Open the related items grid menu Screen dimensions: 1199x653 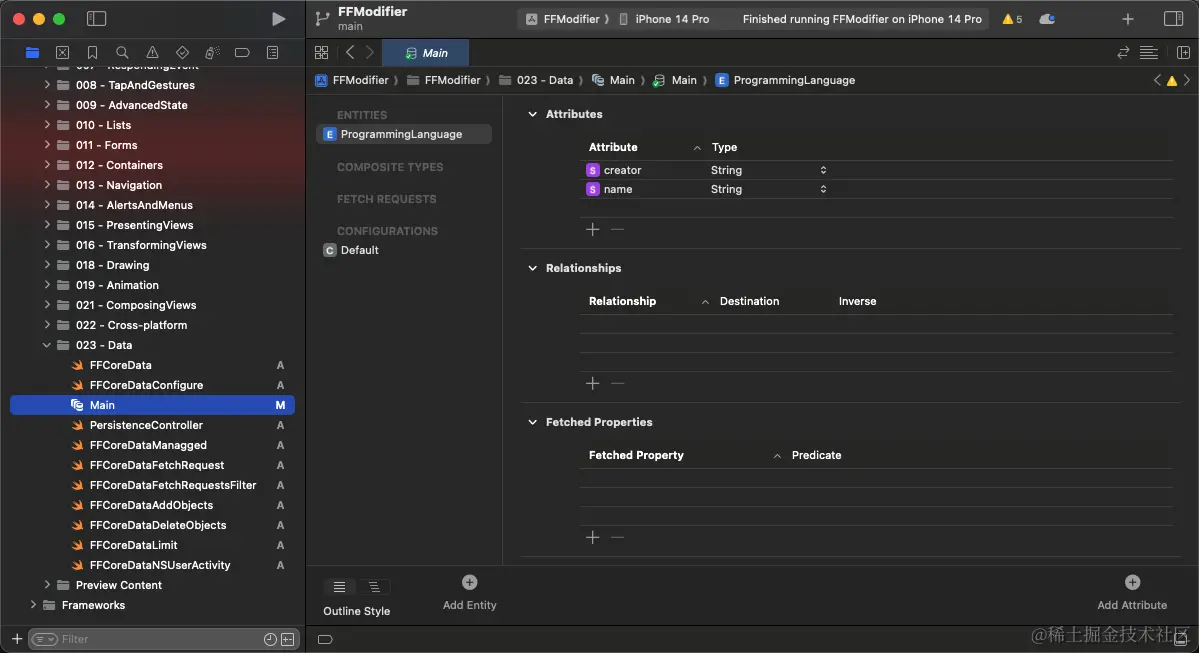pos(321,53)
